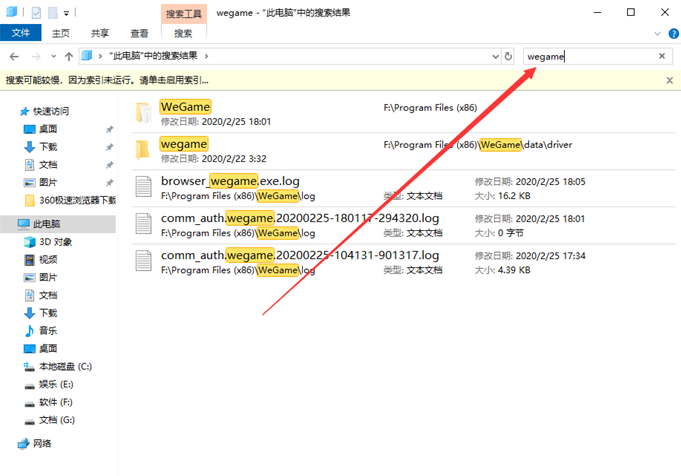
Task: Open 软件 (F:) drive
Action: coord(55,402)
